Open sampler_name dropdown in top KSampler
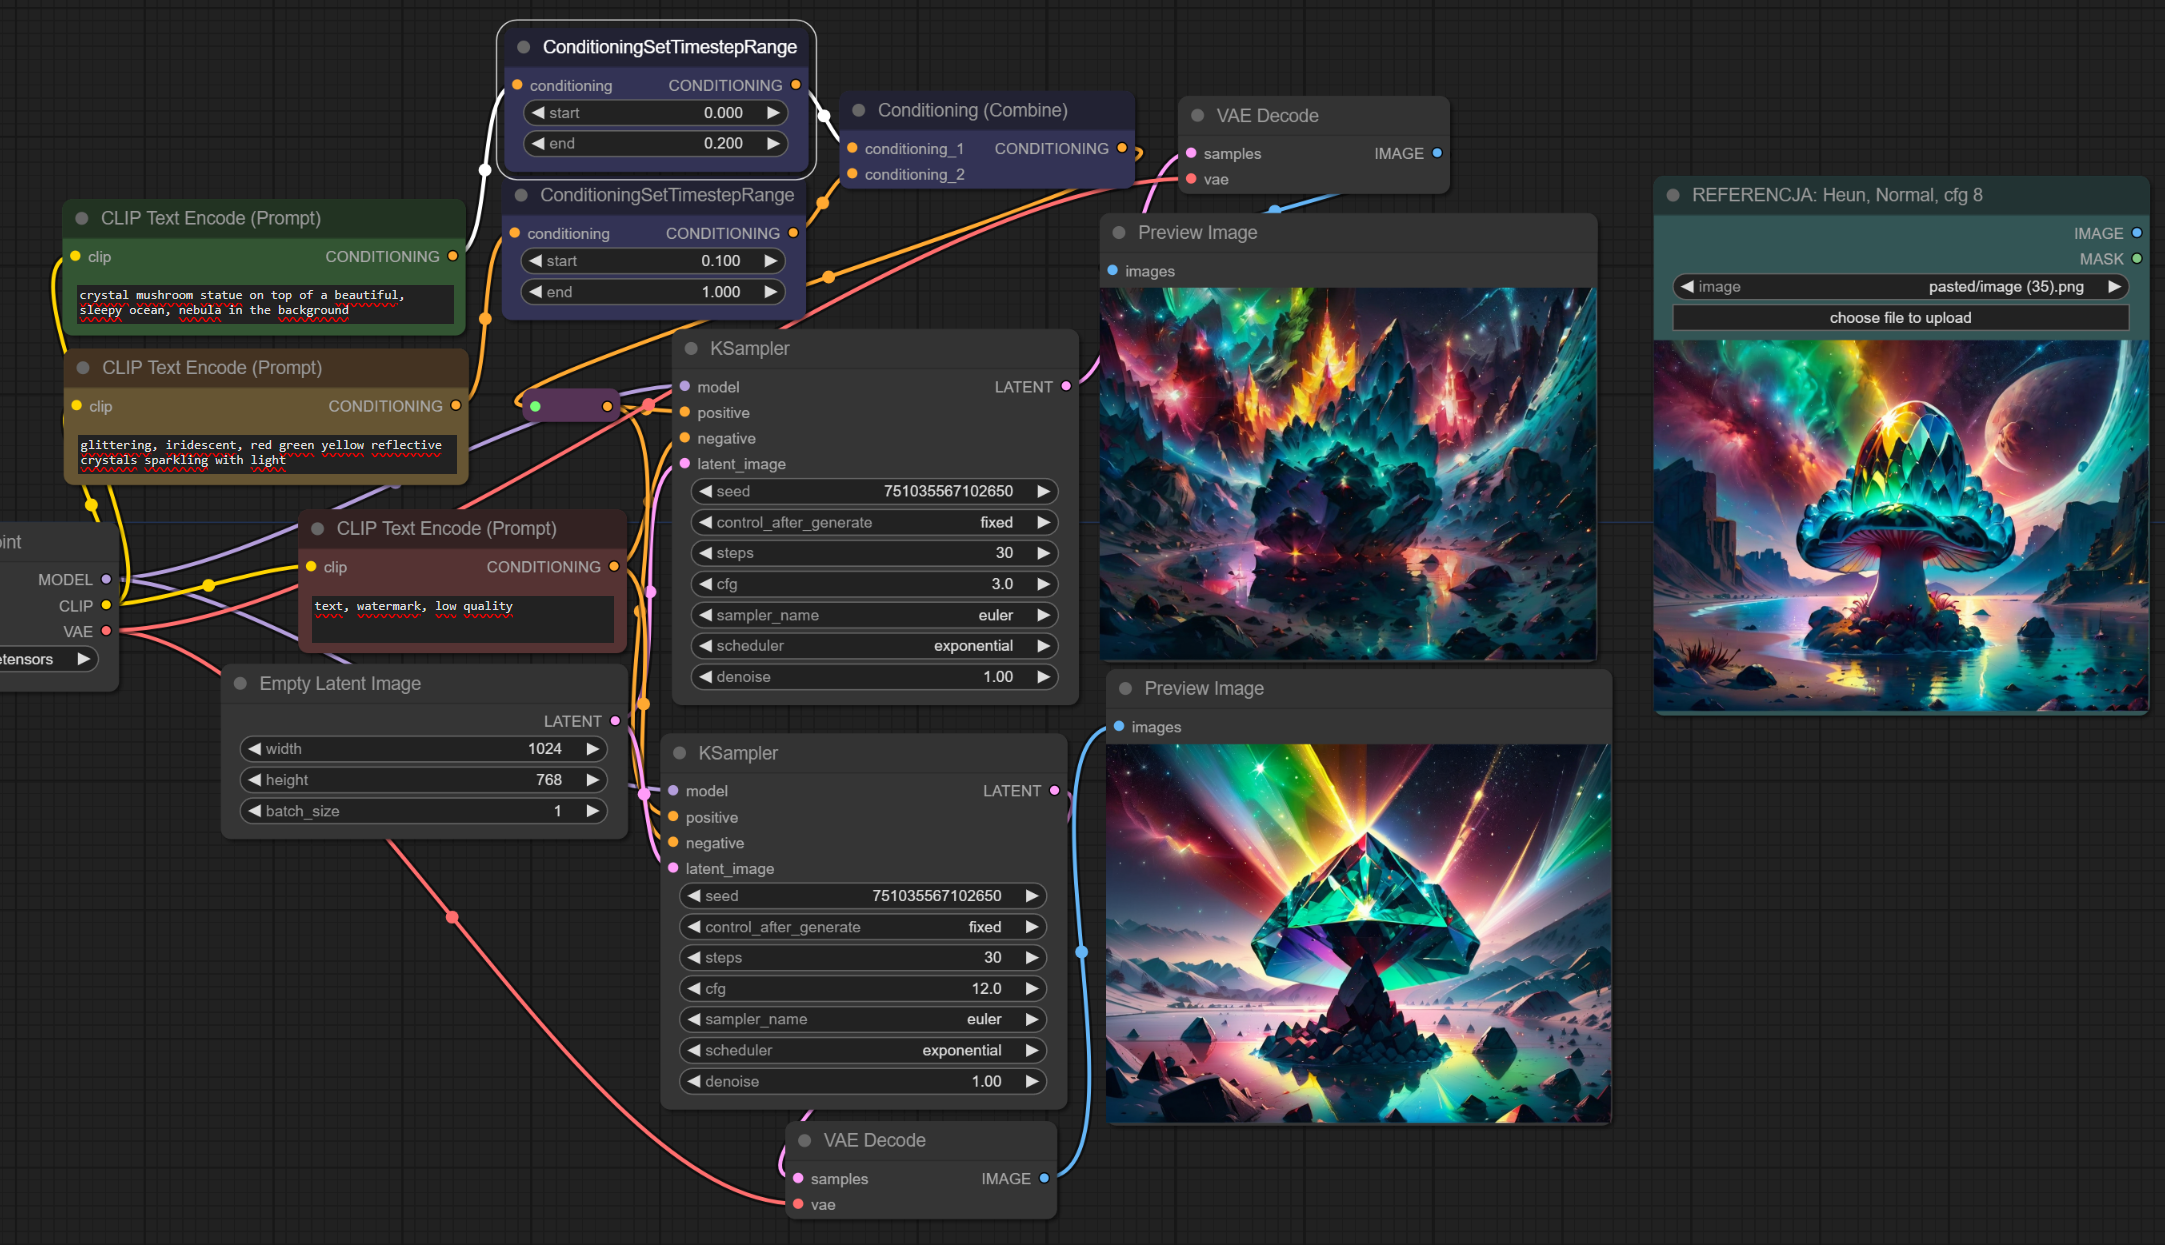Viewport: 2165px width, 1245px height. click(x=874, y=616)
